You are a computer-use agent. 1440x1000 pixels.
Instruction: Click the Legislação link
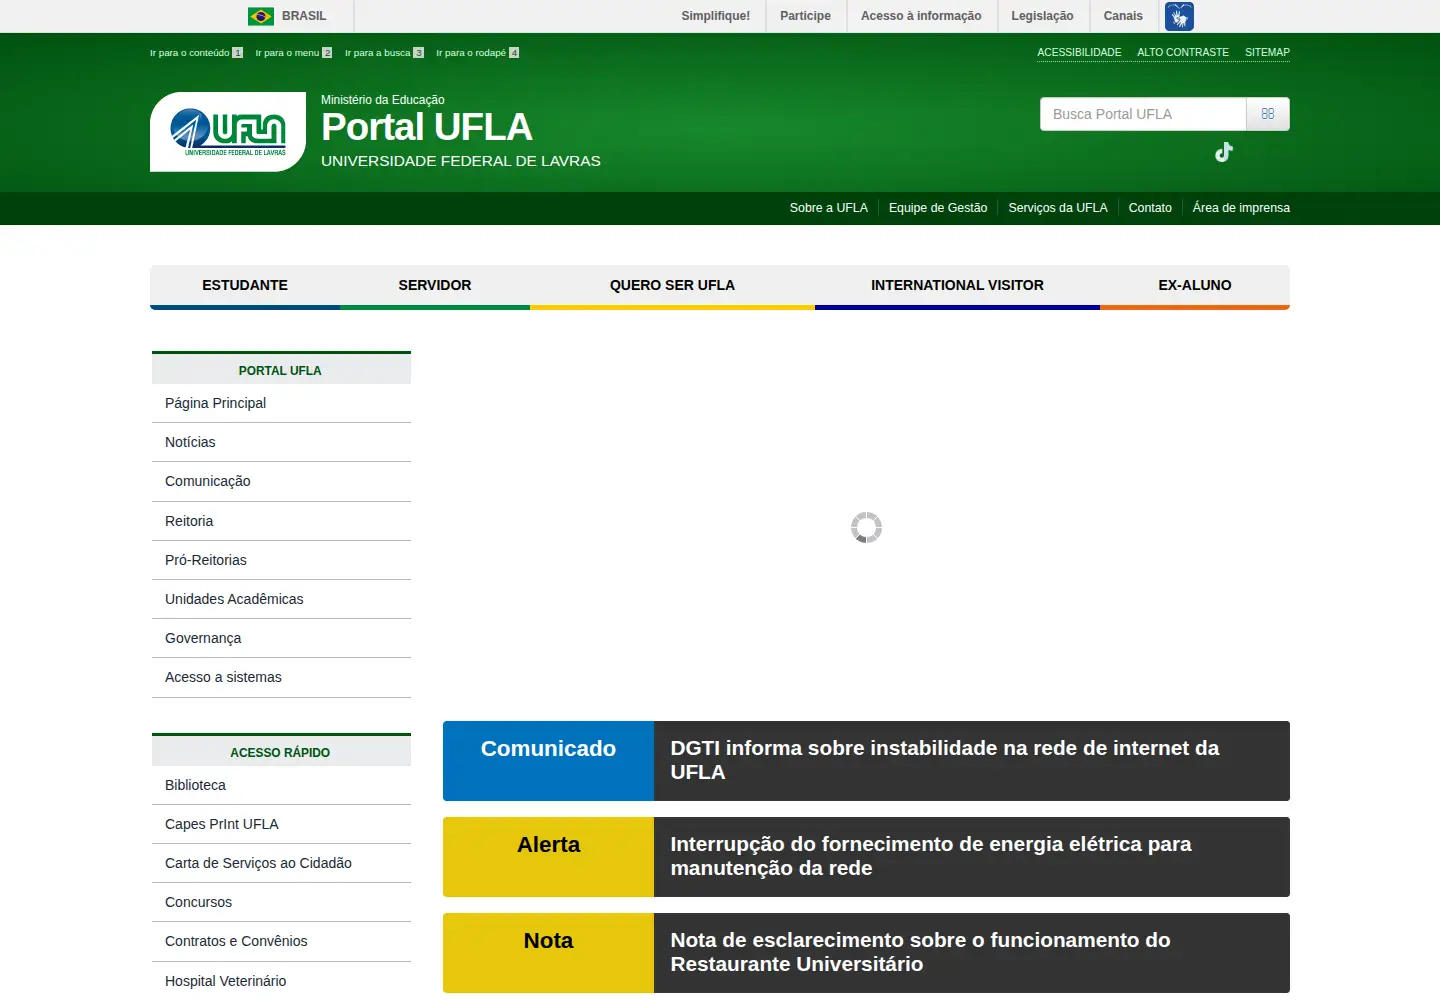pyautogui.click(x=1042, y=16)
